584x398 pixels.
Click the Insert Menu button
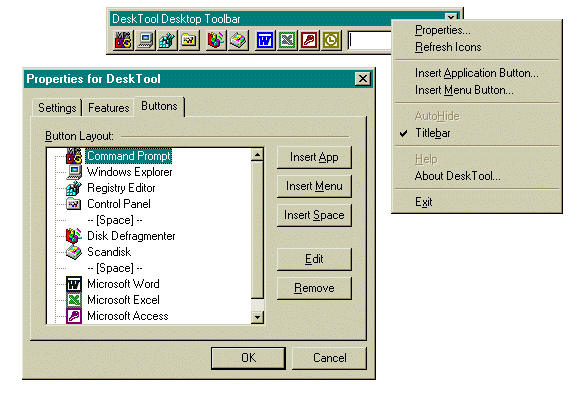point(314,186)
